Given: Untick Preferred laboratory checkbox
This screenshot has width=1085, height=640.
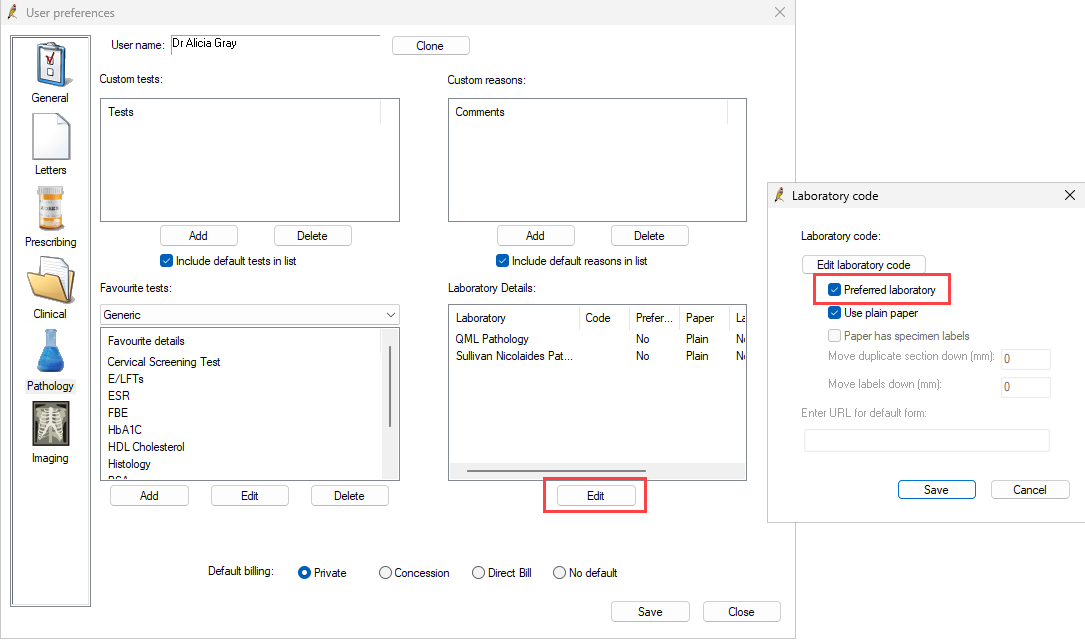Looking at the screenshot, I should pyautogui.click(x=835, y=290).
